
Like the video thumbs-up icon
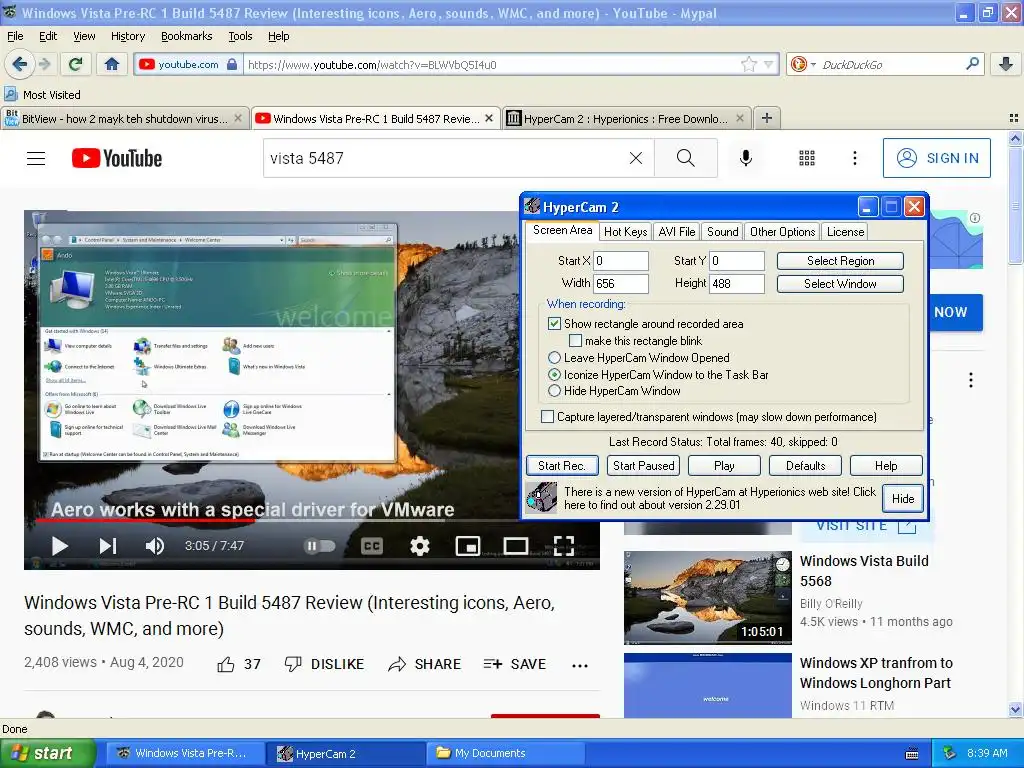click(226, 664)
